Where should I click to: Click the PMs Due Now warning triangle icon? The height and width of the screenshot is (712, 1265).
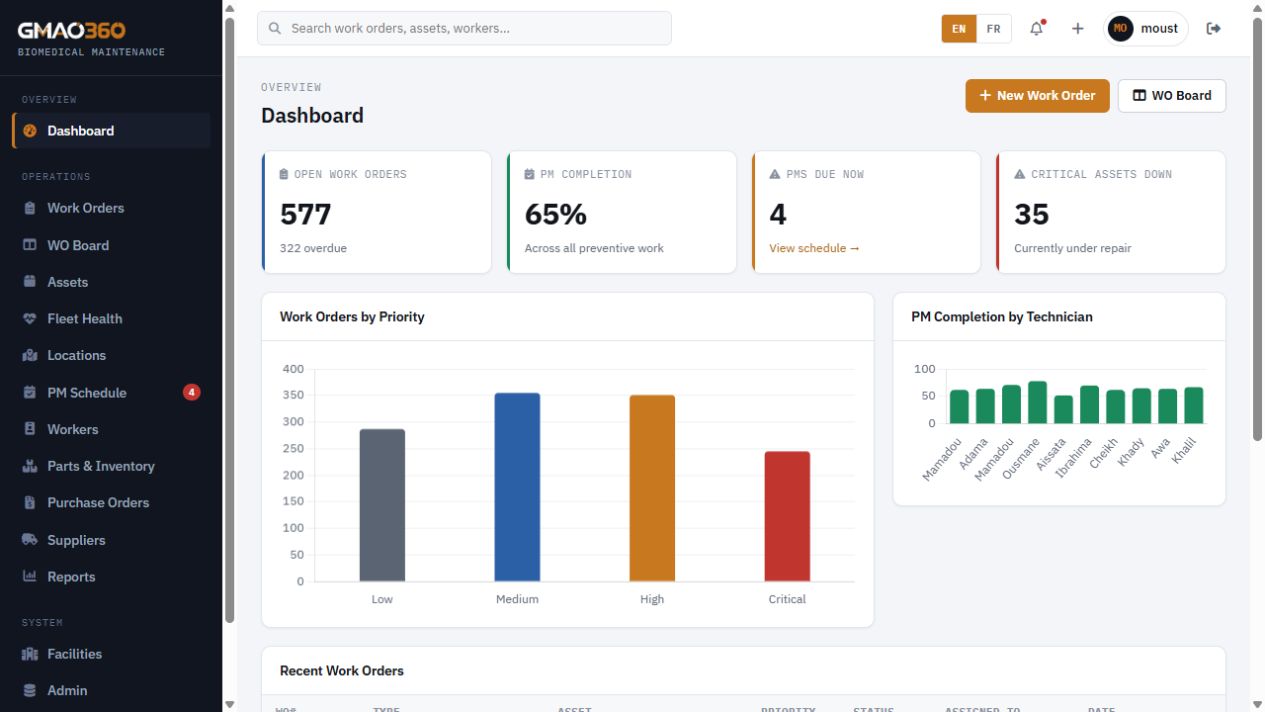774,174
